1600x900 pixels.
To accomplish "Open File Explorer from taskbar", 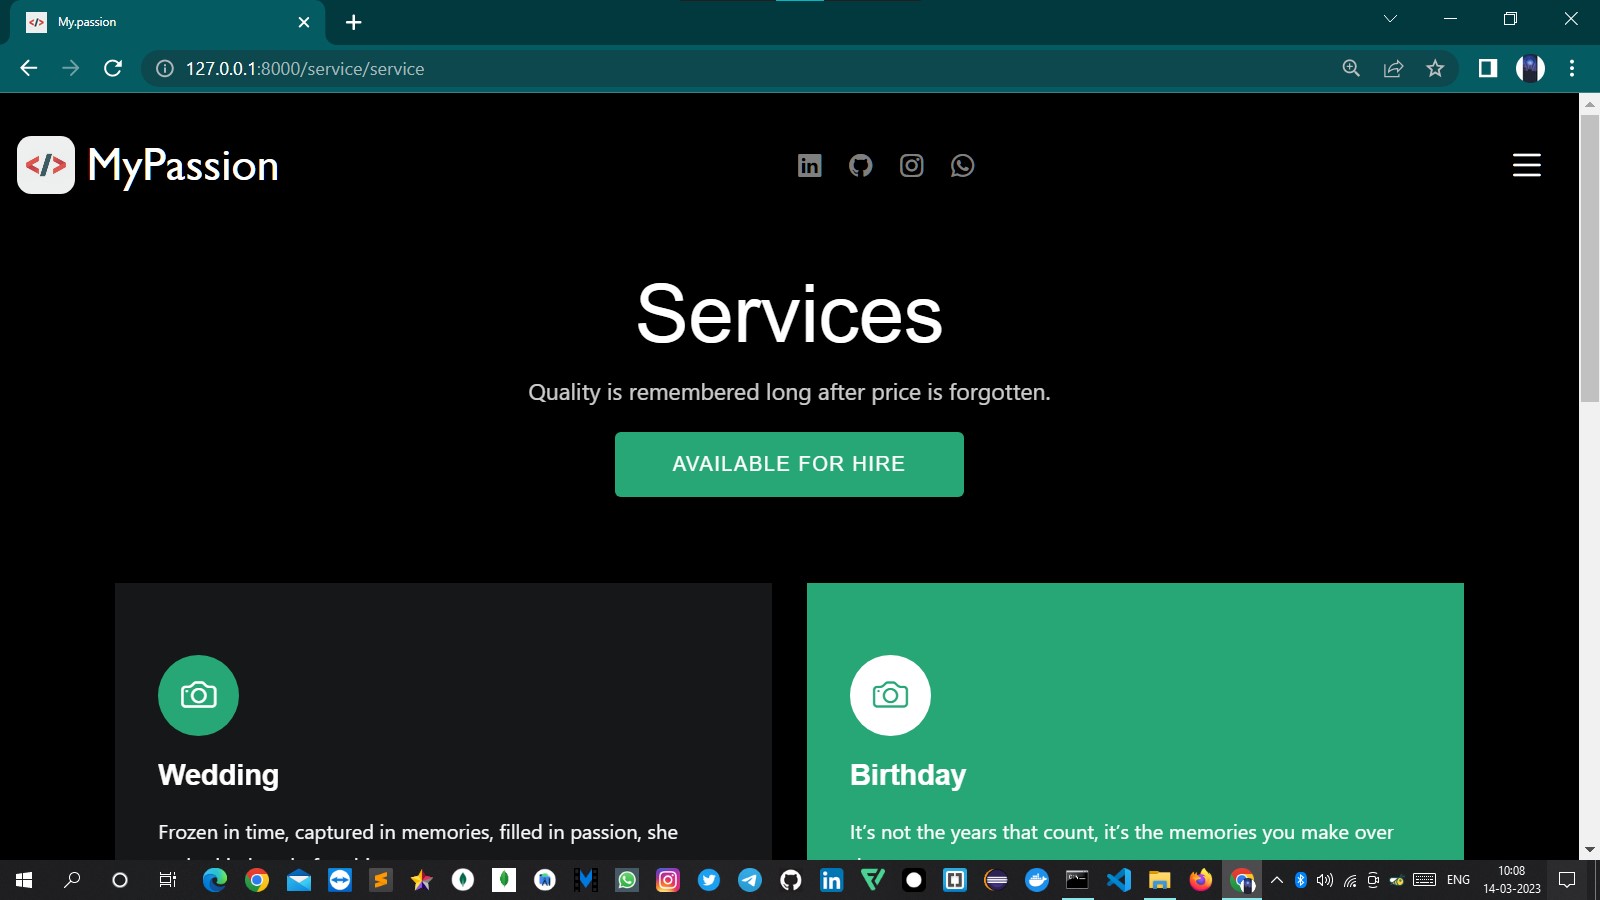I will (x=1160, y=880).
